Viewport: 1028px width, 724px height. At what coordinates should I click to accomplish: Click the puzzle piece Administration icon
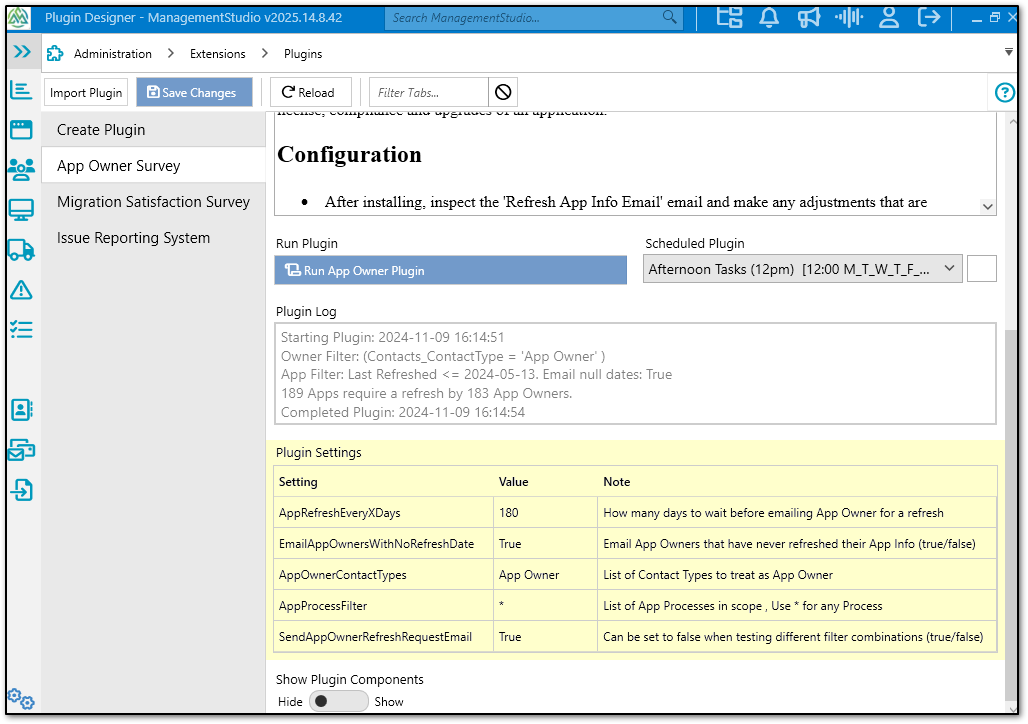pos(55,53)
